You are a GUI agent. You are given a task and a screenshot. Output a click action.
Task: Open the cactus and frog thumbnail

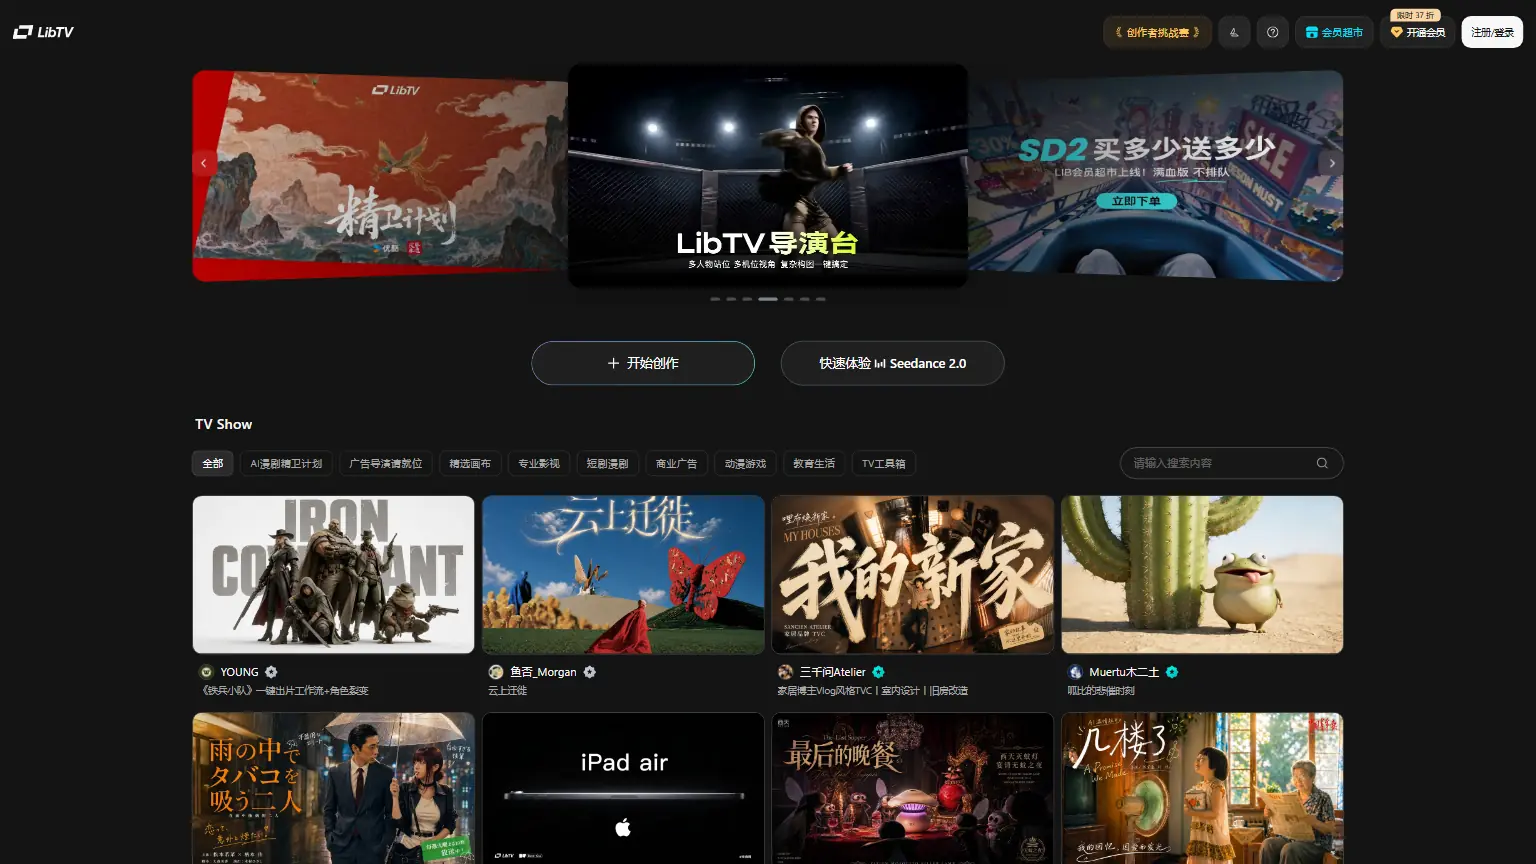1202,575
